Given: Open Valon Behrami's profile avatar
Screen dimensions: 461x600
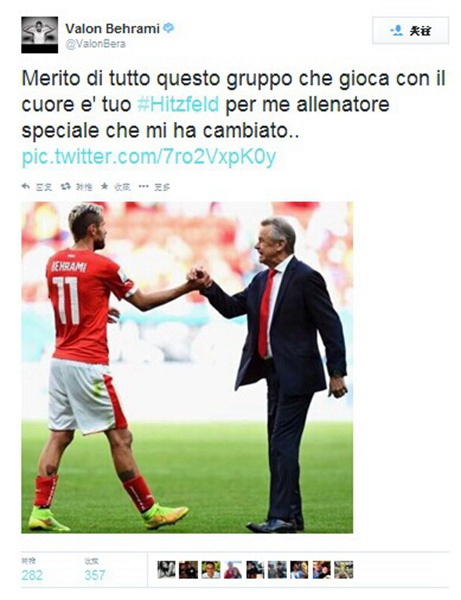Looking at the screenshot, I should [x=39, y=35].
